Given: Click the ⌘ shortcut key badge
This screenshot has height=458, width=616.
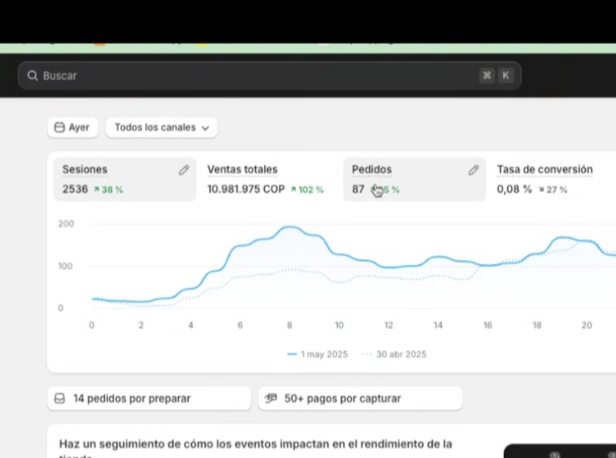Looking at the screenshot, I should (x=487, y=76).
